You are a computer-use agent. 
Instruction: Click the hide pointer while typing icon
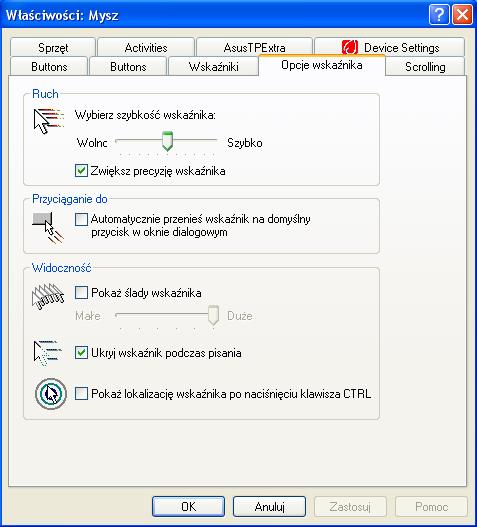click(x=48, y=354)
